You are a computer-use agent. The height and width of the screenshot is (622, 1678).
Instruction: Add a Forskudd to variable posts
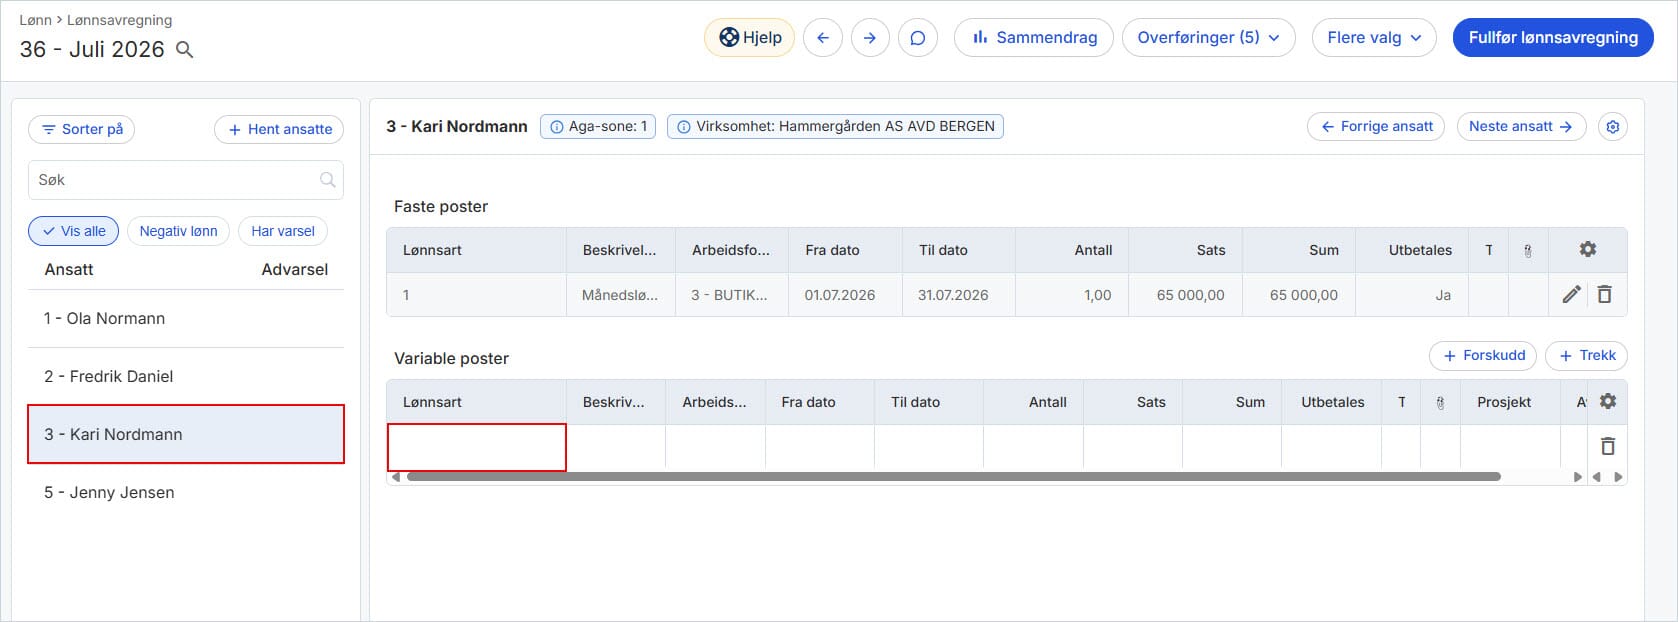(x=1484, y=356)
